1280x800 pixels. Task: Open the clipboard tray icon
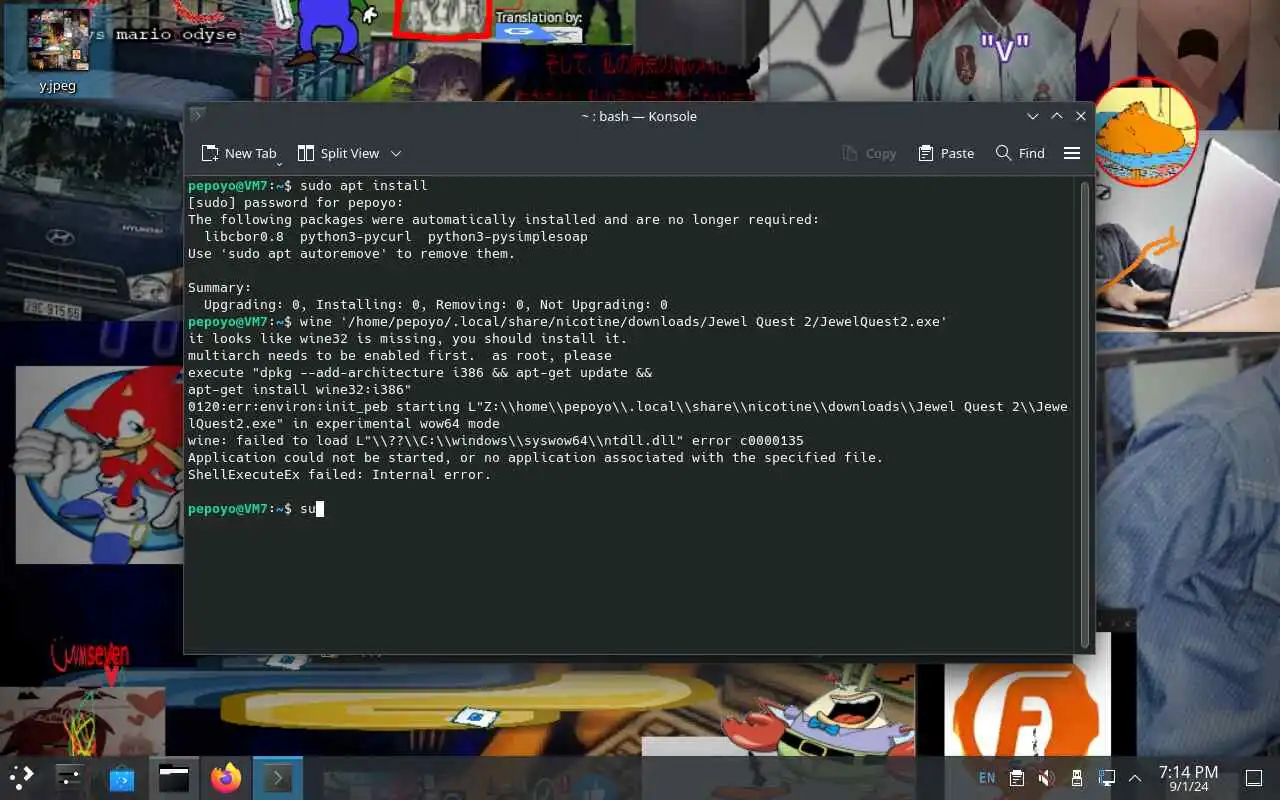pyautogui.click(x=1016, y=778)
